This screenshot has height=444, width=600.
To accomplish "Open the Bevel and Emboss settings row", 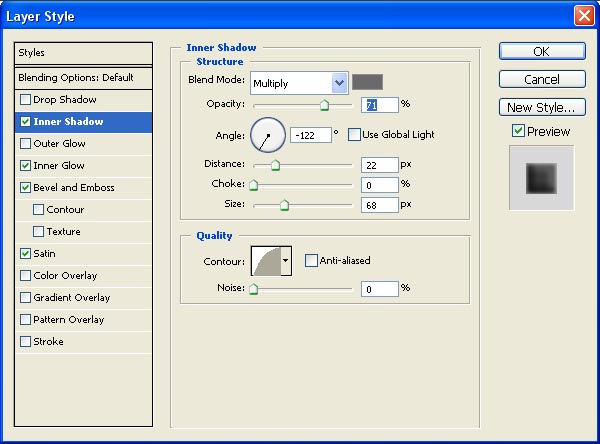I will [83, 188].
